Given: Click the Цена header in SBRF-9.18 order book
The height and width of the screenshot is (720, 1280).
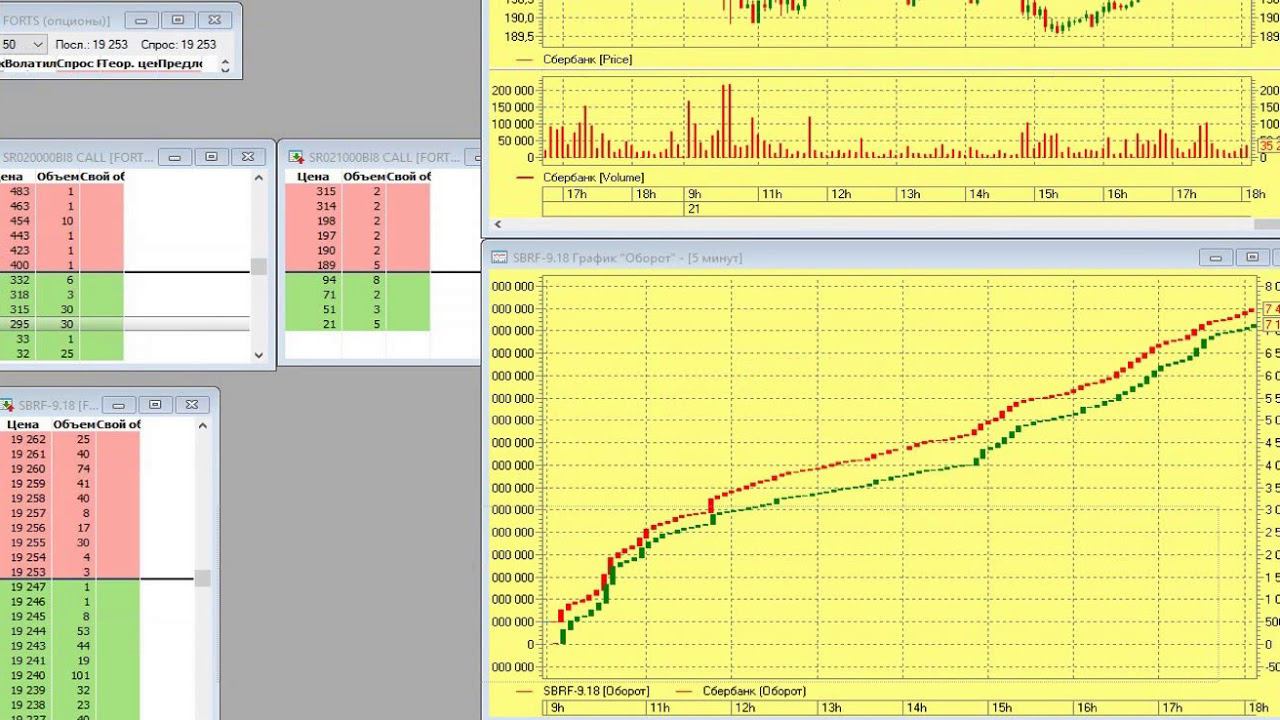Looking at the screenshot, I should tap(22, 425).
